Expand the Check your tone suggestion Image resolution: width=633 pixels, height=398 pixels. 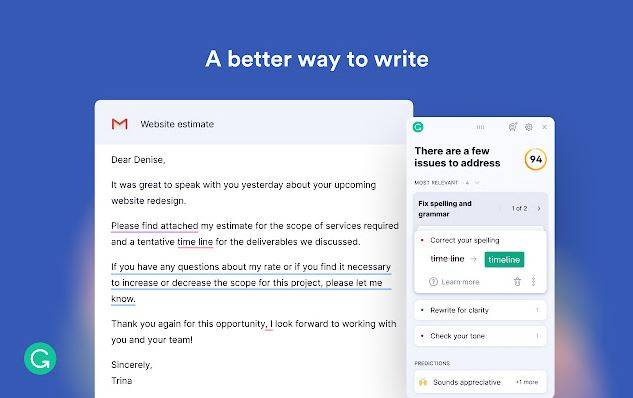tap(480, 336)
